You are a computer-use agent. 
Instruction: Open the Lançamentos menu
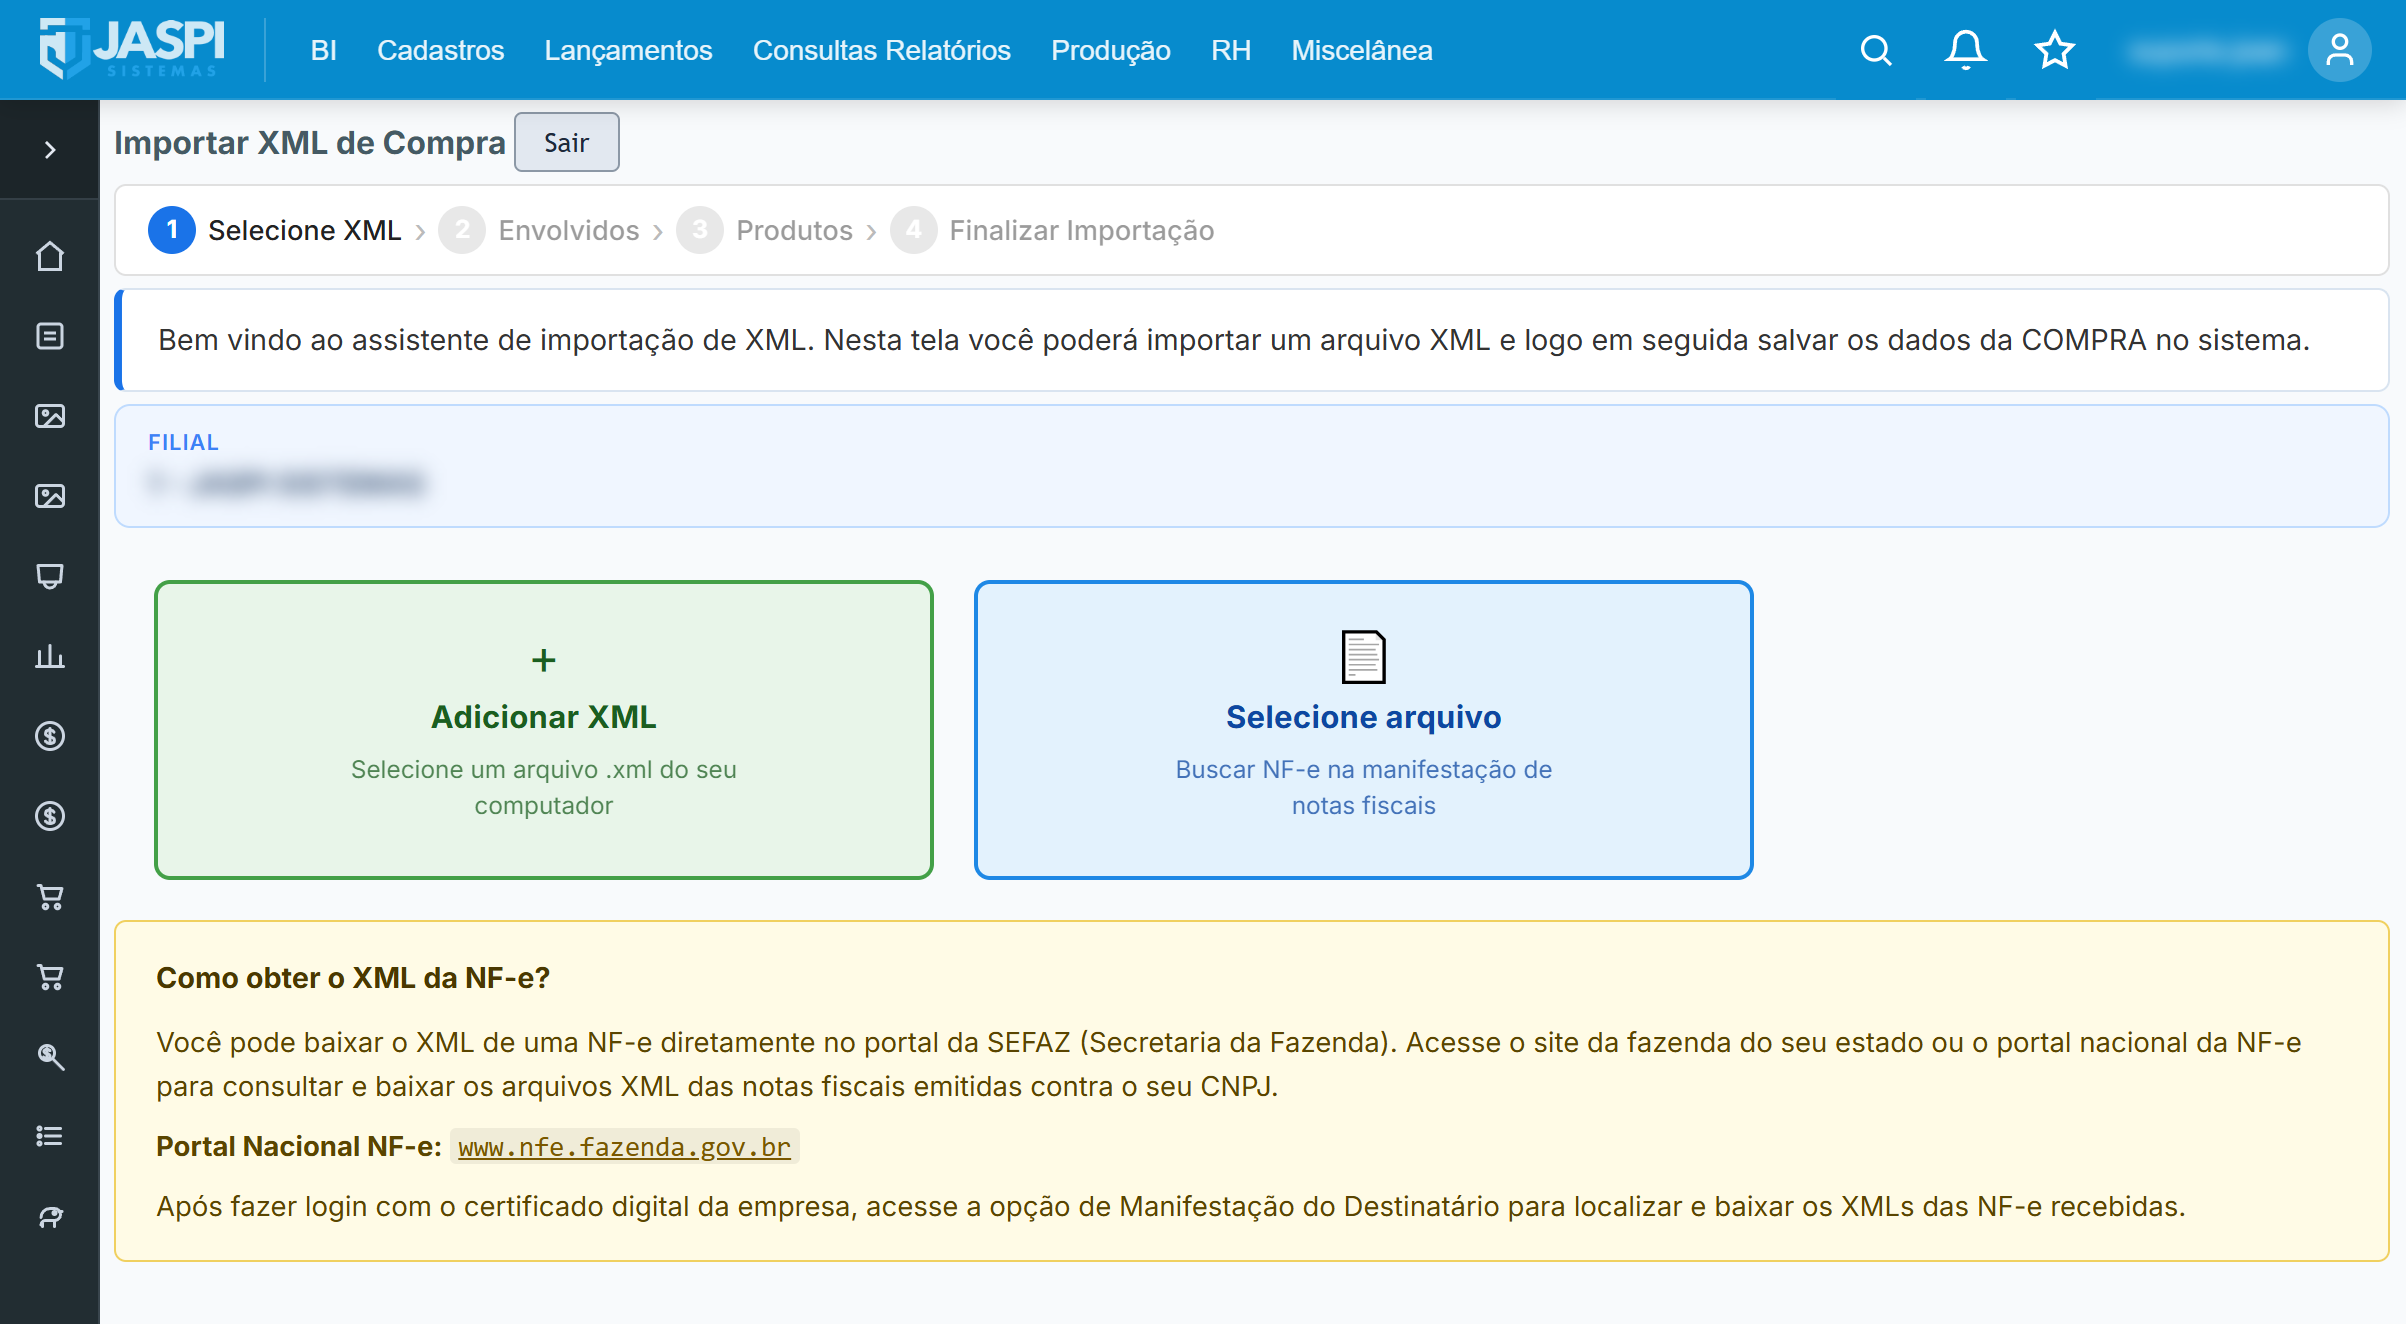click(628, 50)
